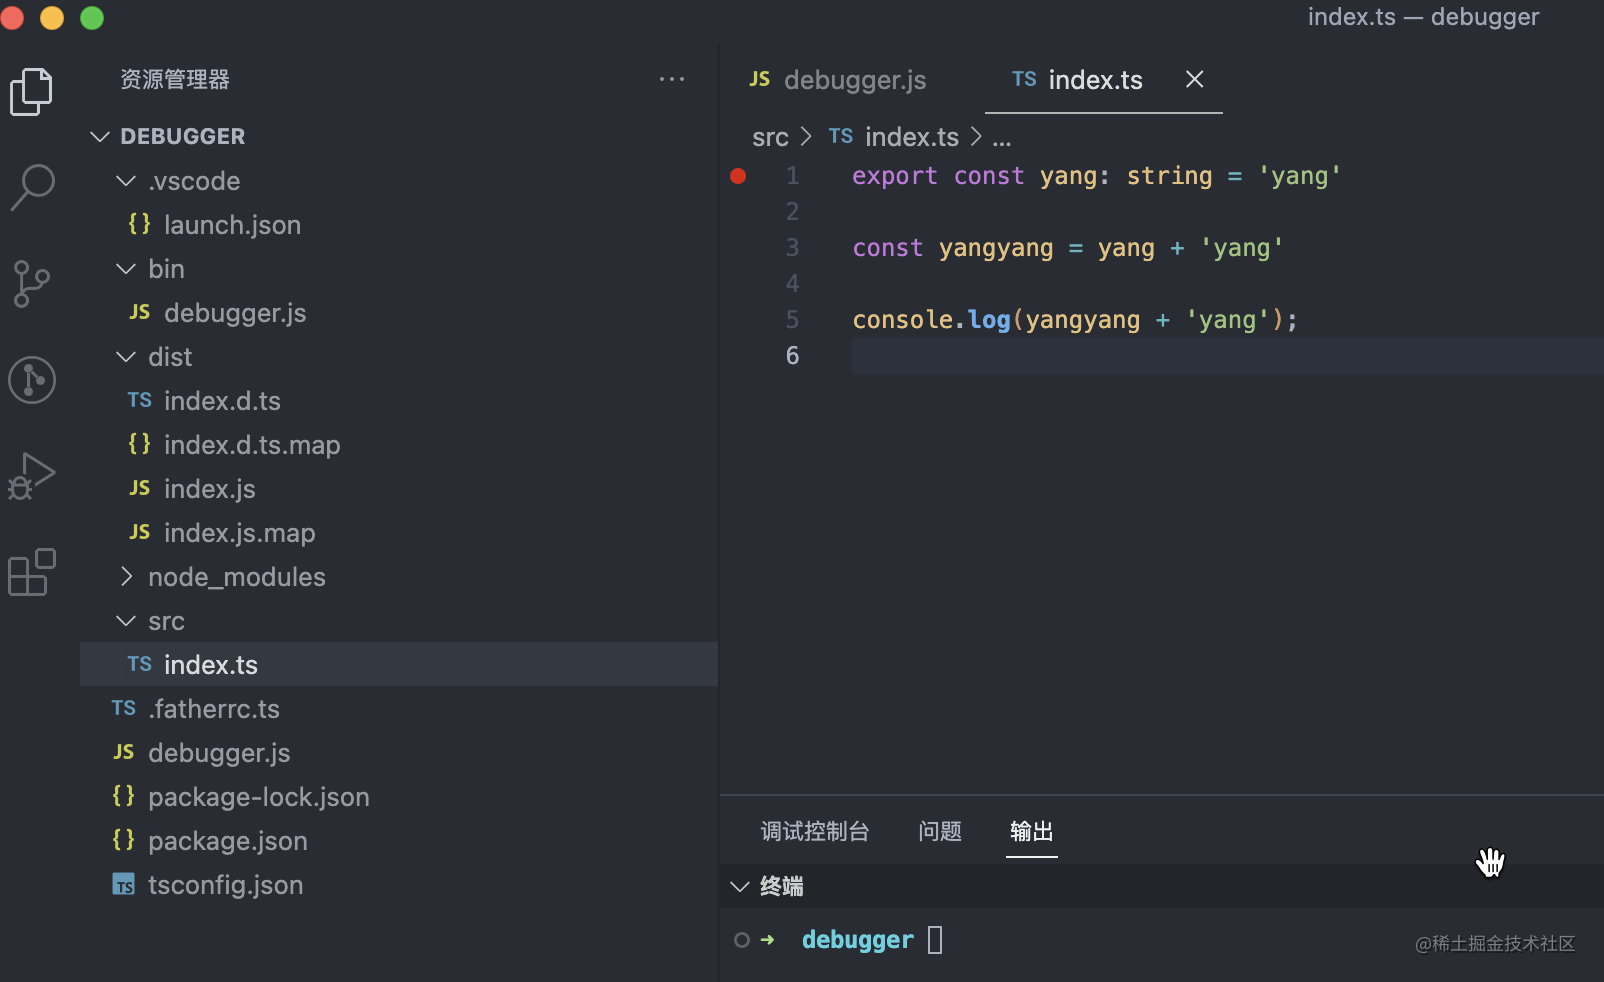Open the Explorer view in activity bar
Screen dimensions: 1604x982
click(31, 92)
